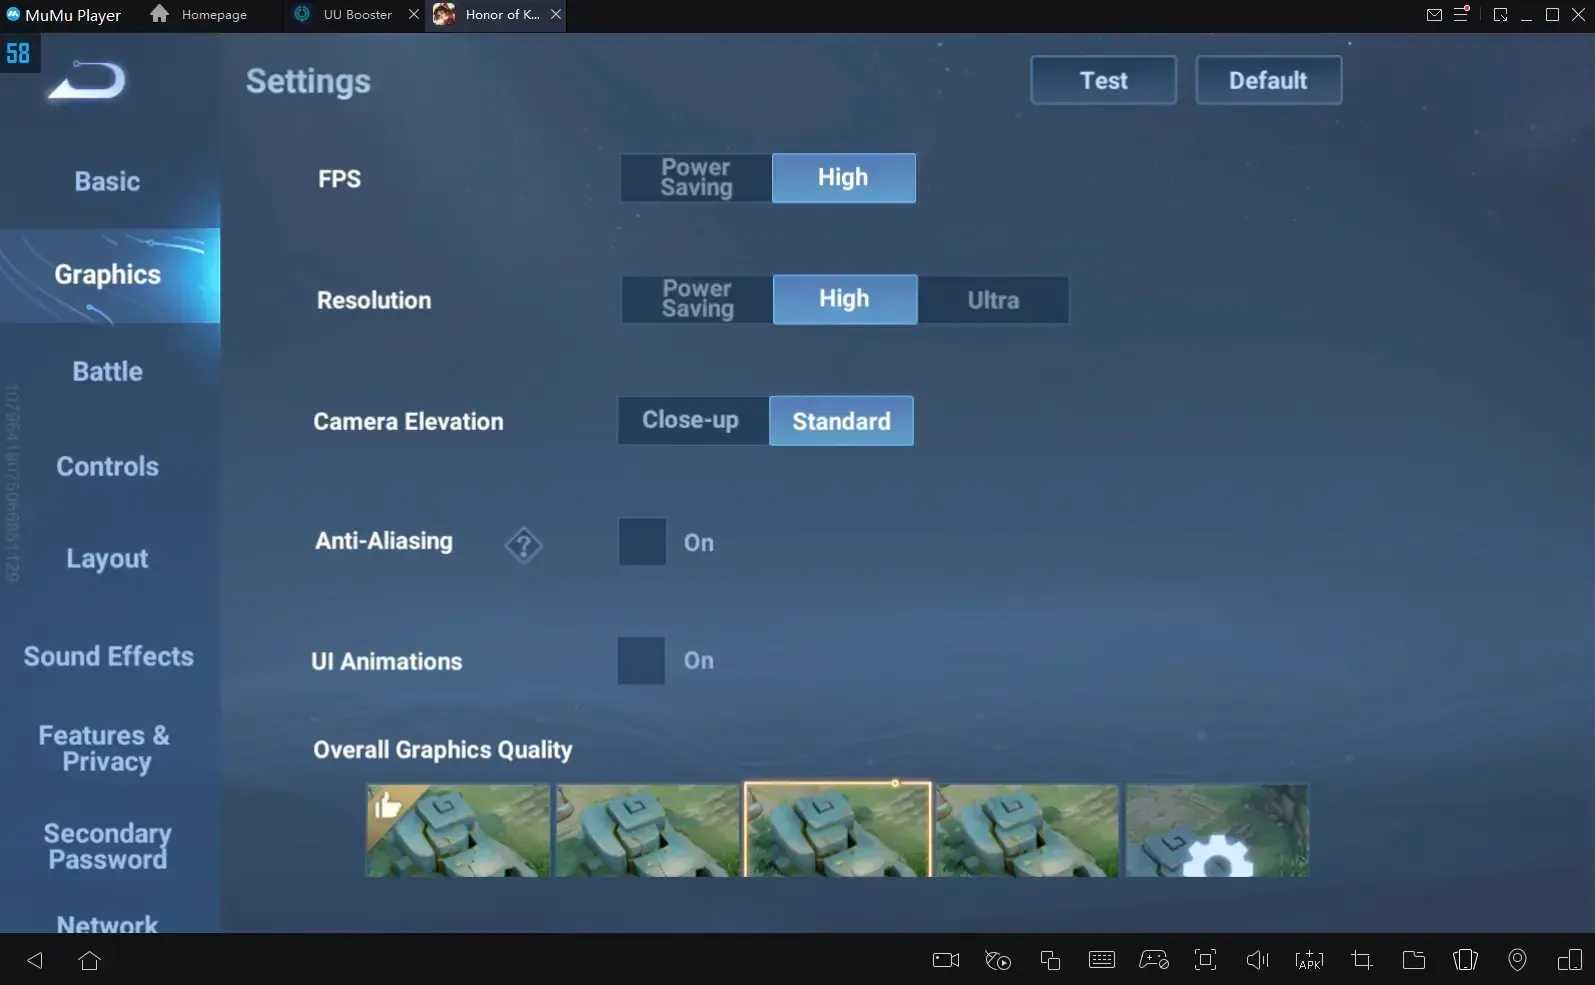This screenshot has height=985, width=1595.
Task: Click the back arrow in Settings
Action: coord(88,81)
